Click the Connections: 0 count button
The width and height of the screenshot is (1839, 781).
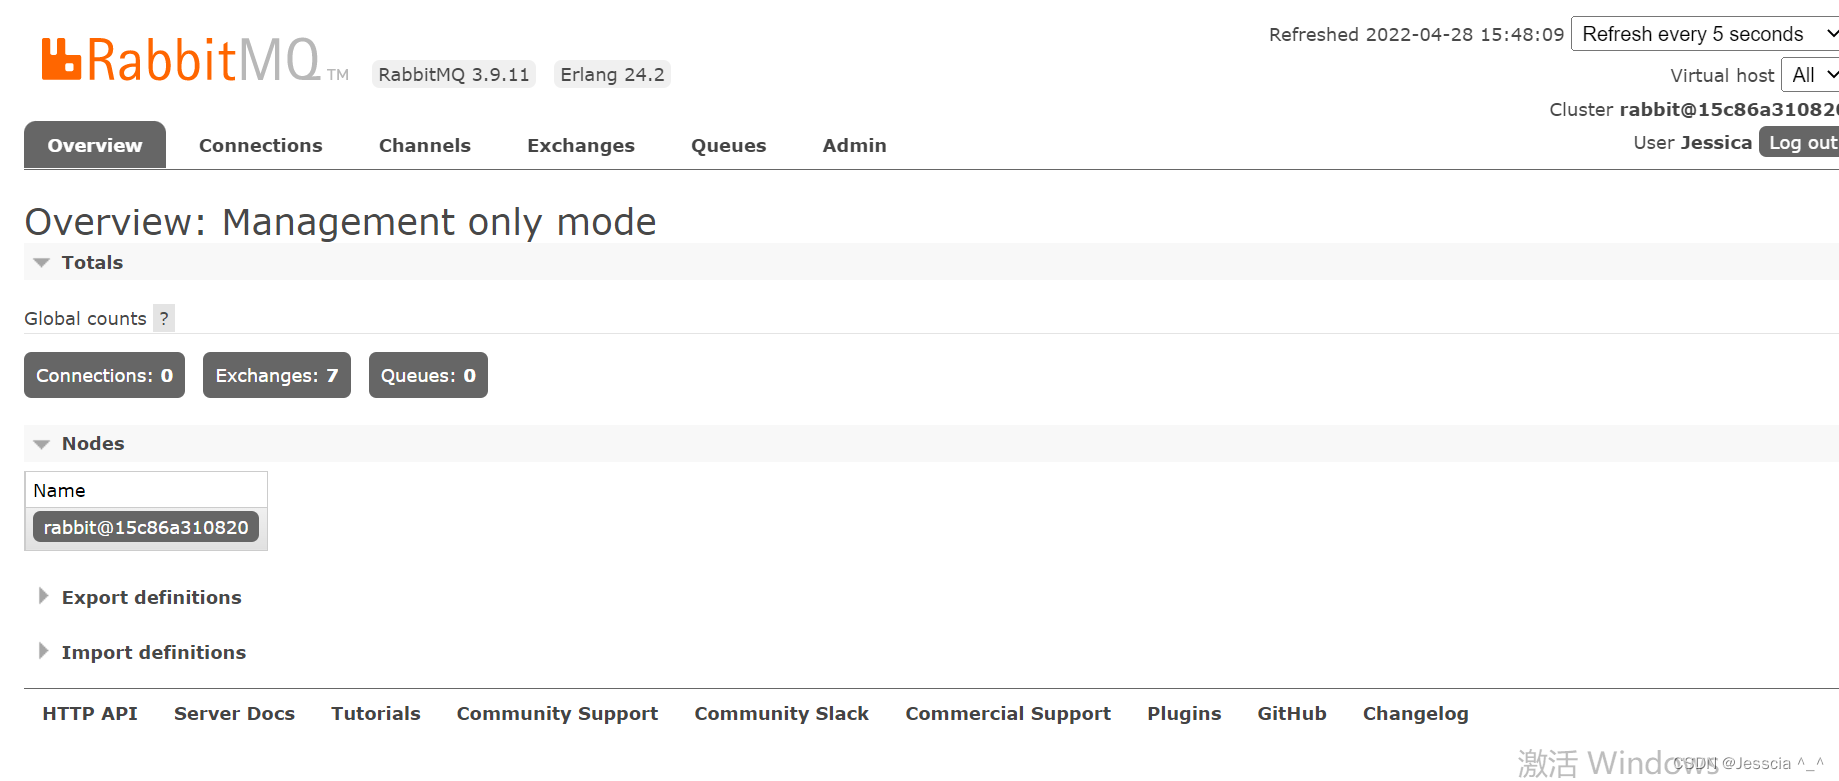(x=104, y=375)
